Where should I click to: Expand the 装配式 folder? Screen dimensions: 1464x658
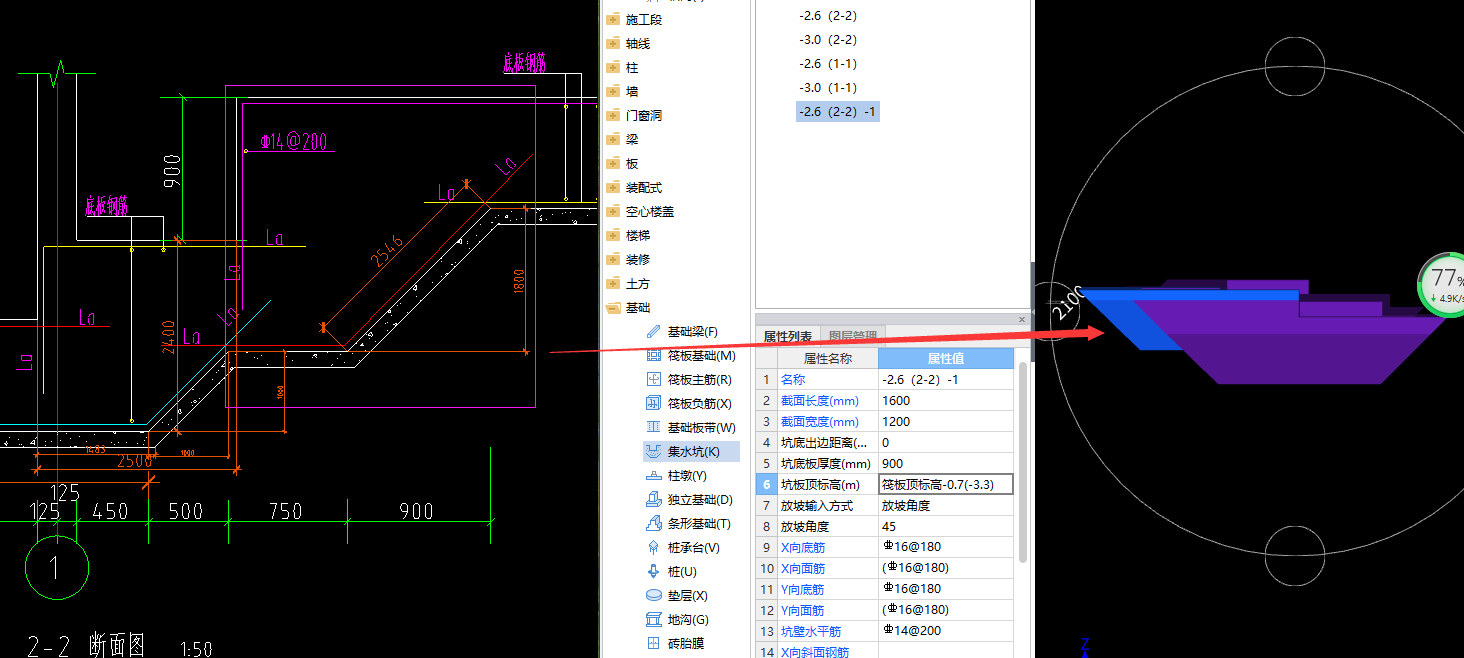[x=612, y=187]
